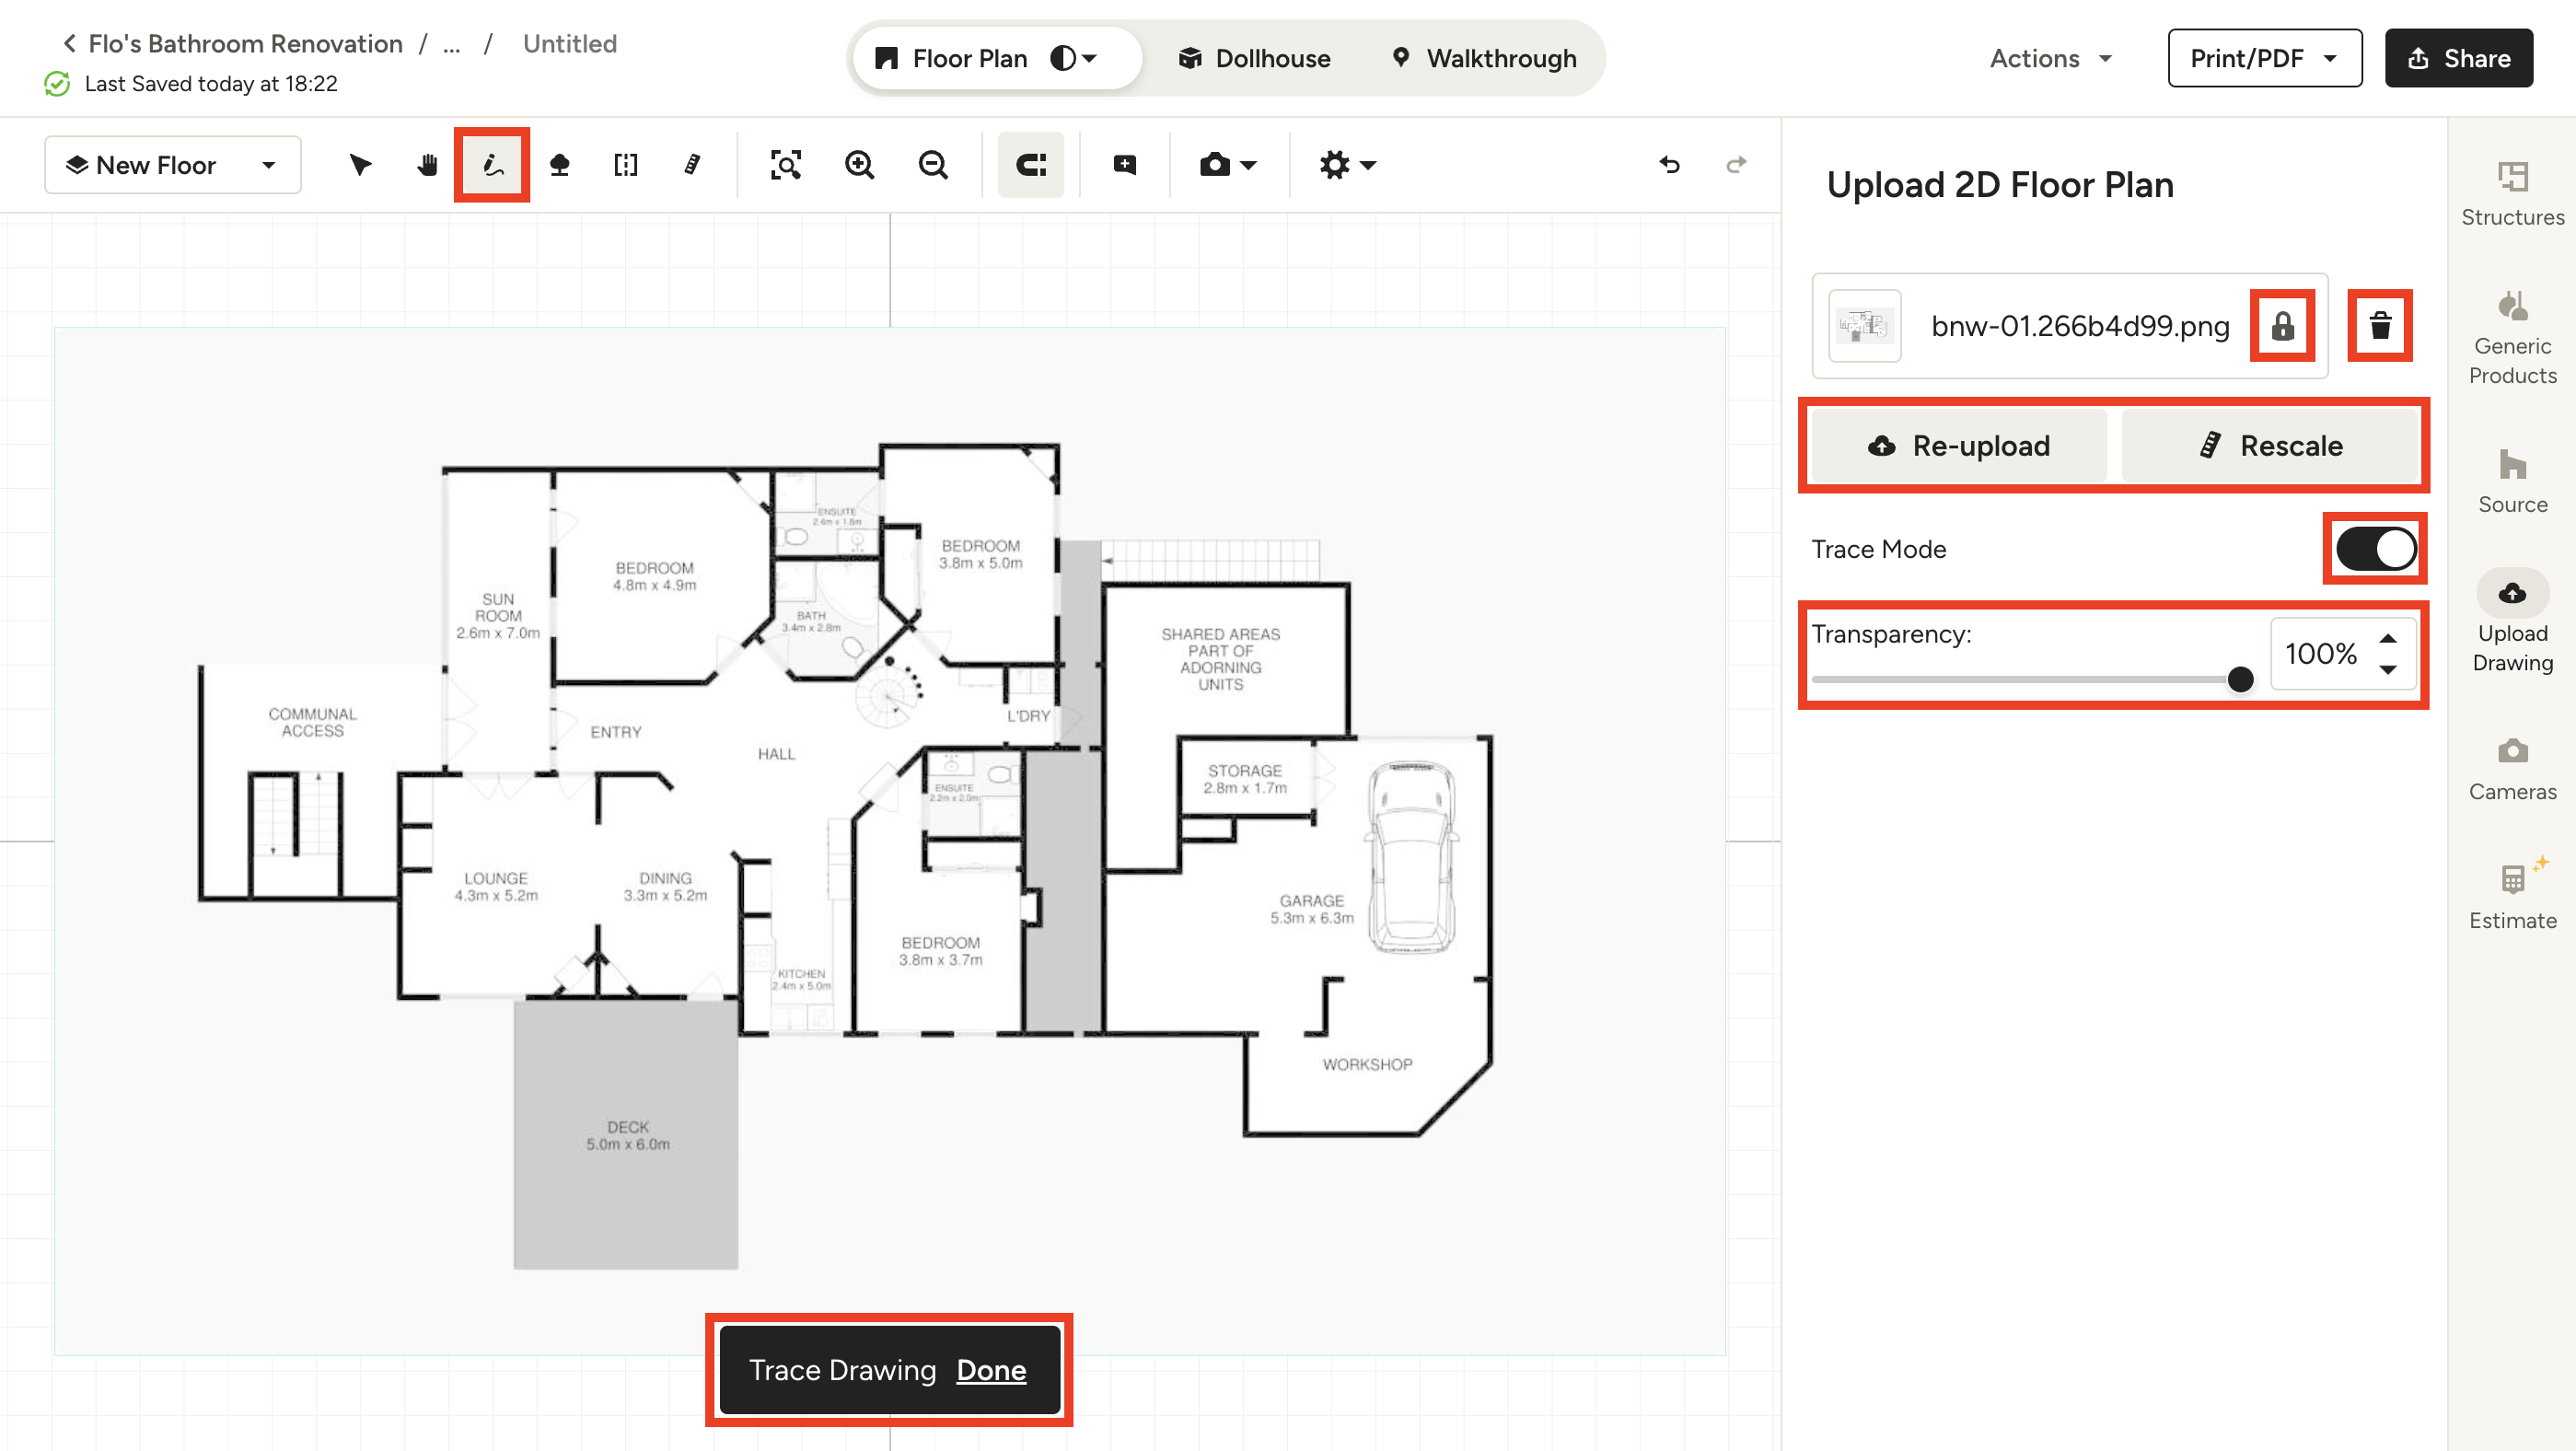The image size is (2576, 1451).
Task: Expand the Print/PDF dropdown
Action: (2264, 58)
